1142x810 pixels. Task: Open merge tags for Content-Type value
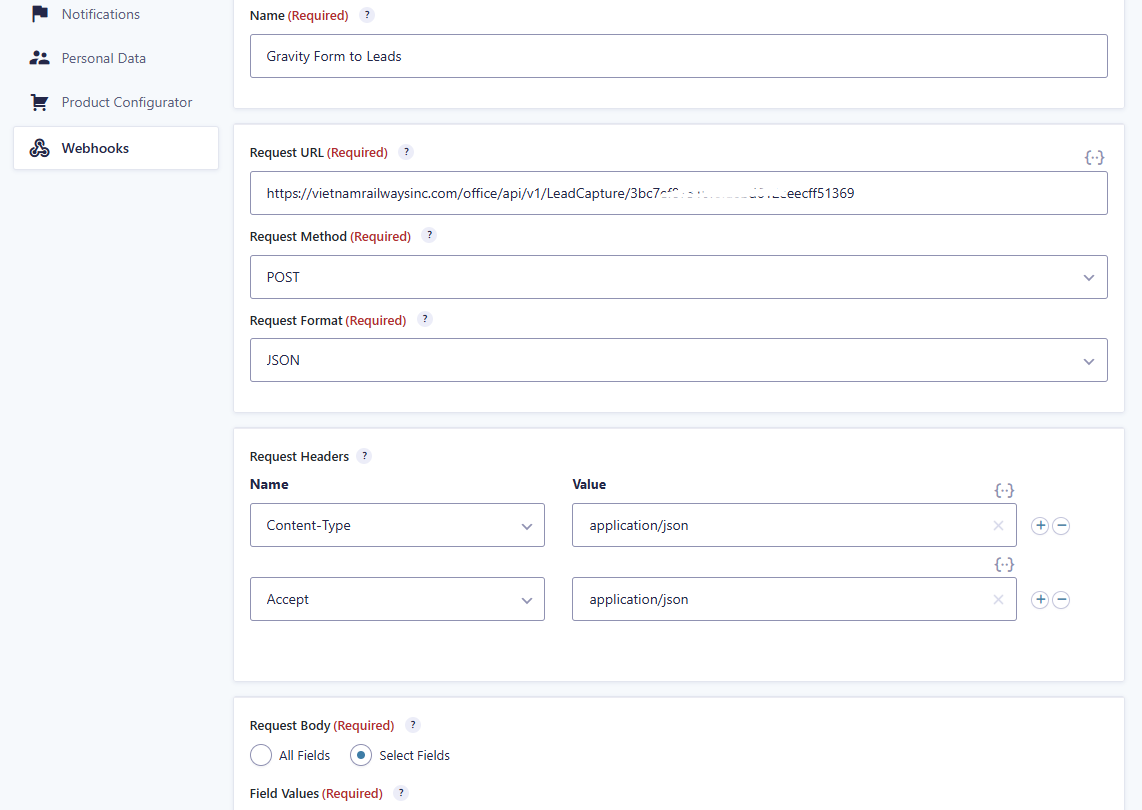(x=1004, y=490)
